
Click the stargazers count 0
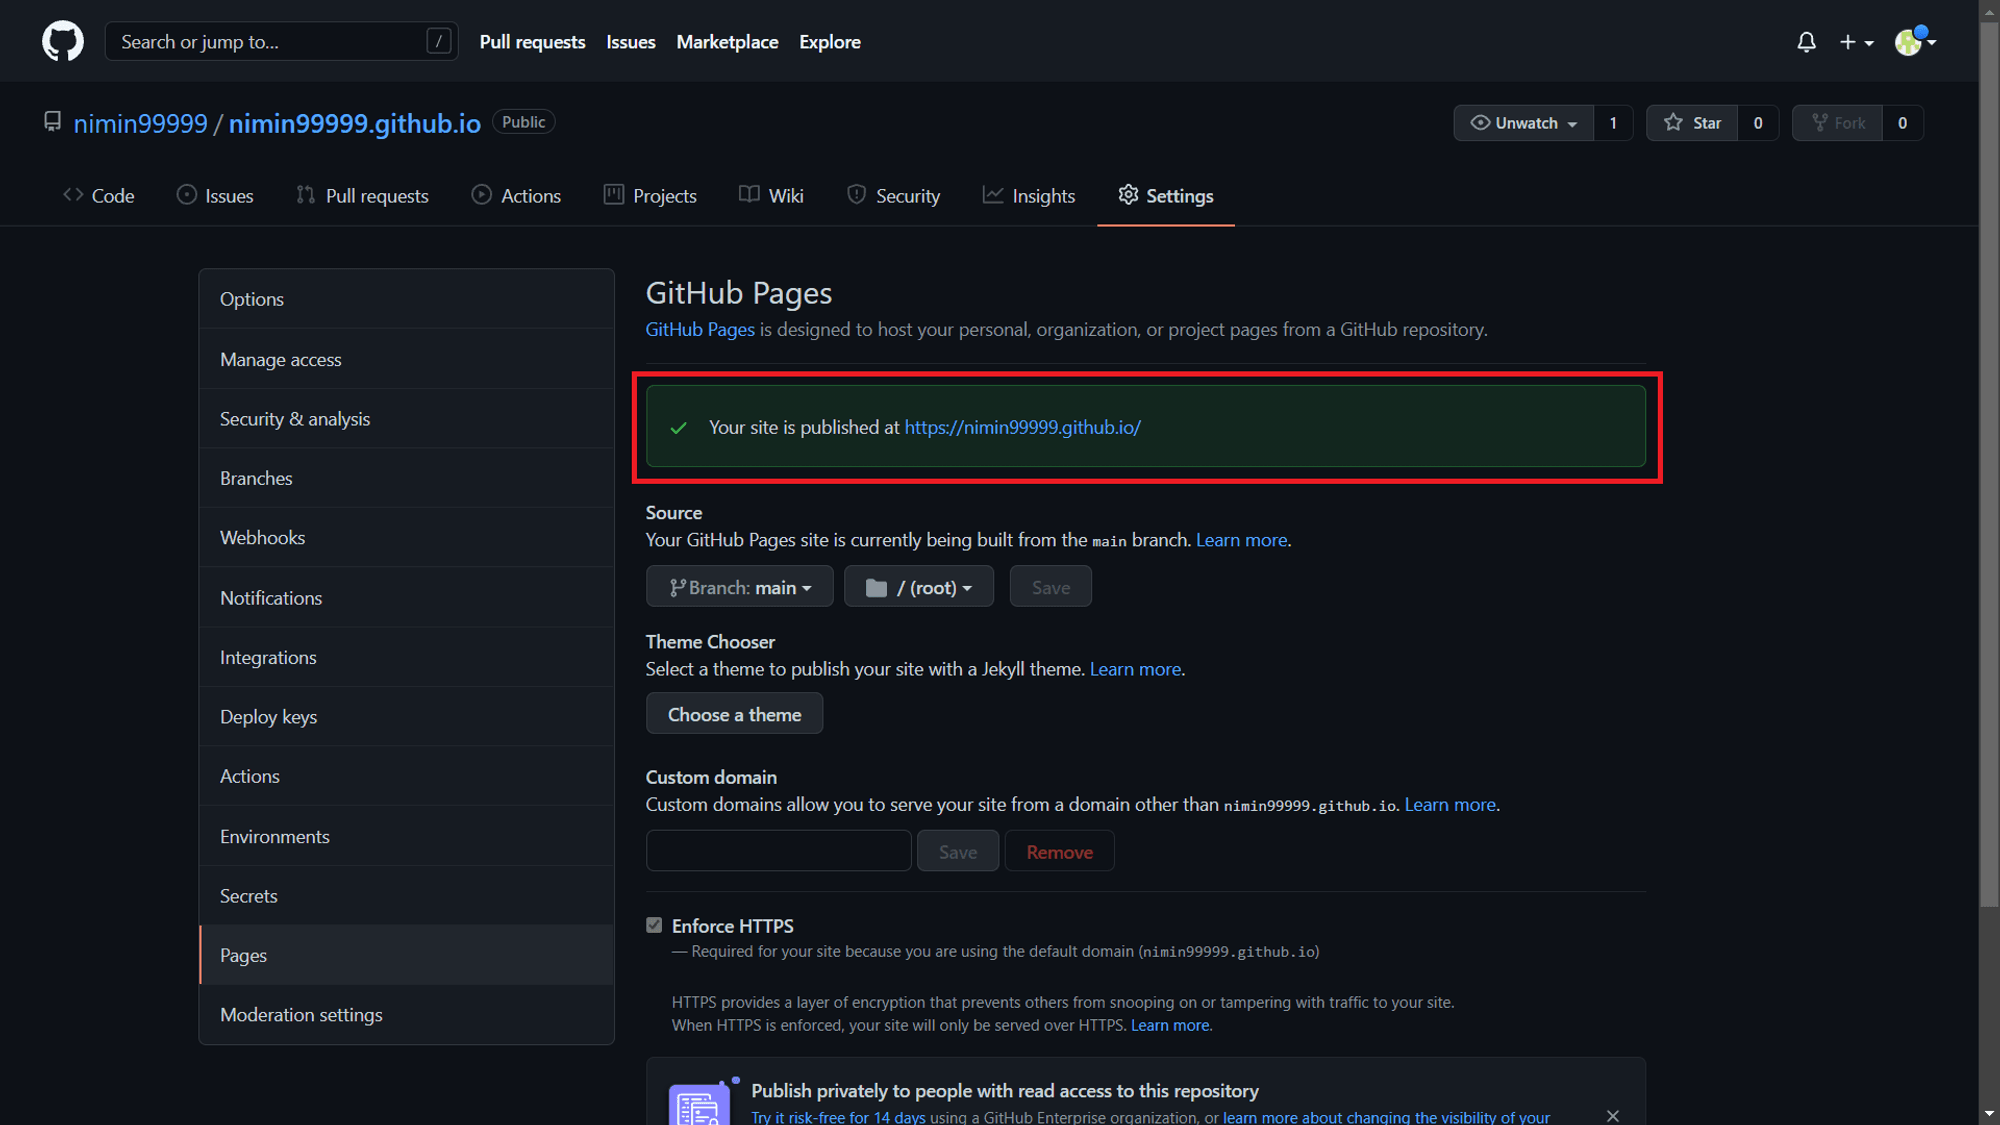click(1758, 123)
